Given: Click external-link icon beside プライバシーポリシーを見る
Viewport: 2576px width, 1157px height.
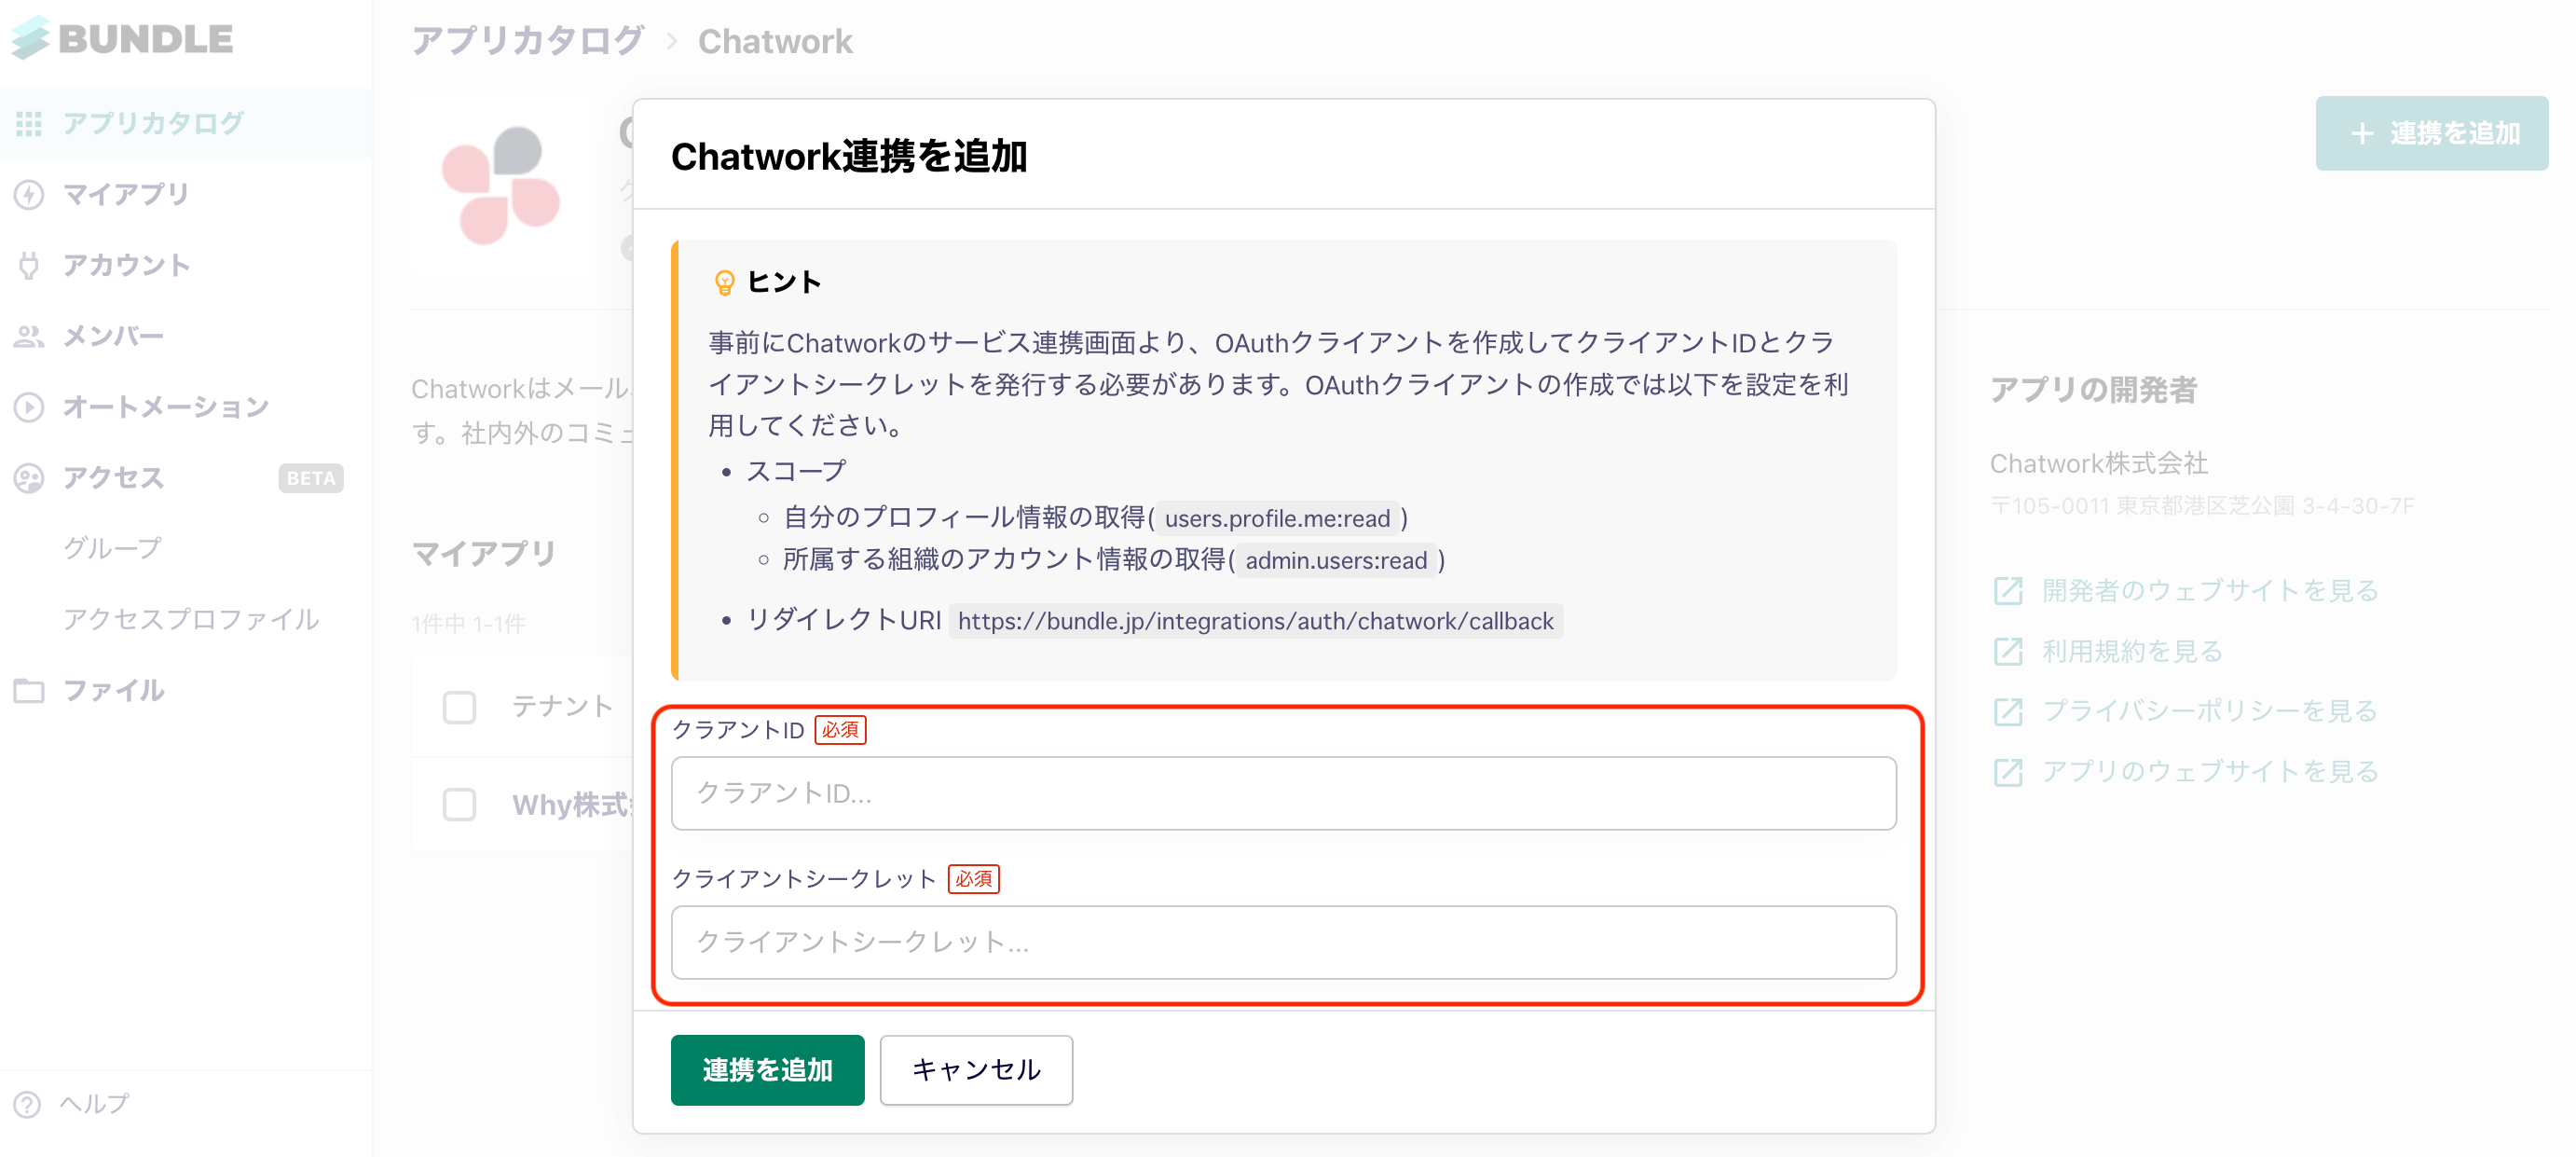Looking at the screenshot, I should coord(2008,711).
